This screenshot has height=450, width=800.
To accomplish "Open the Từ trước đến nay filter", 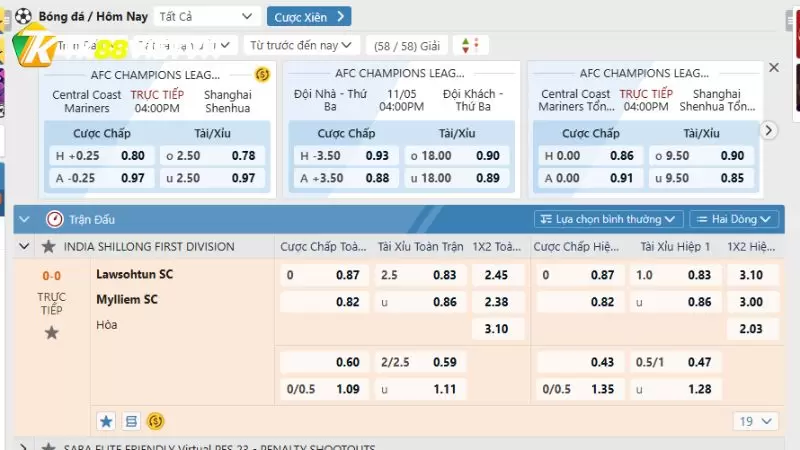I will tap(302, 45).
